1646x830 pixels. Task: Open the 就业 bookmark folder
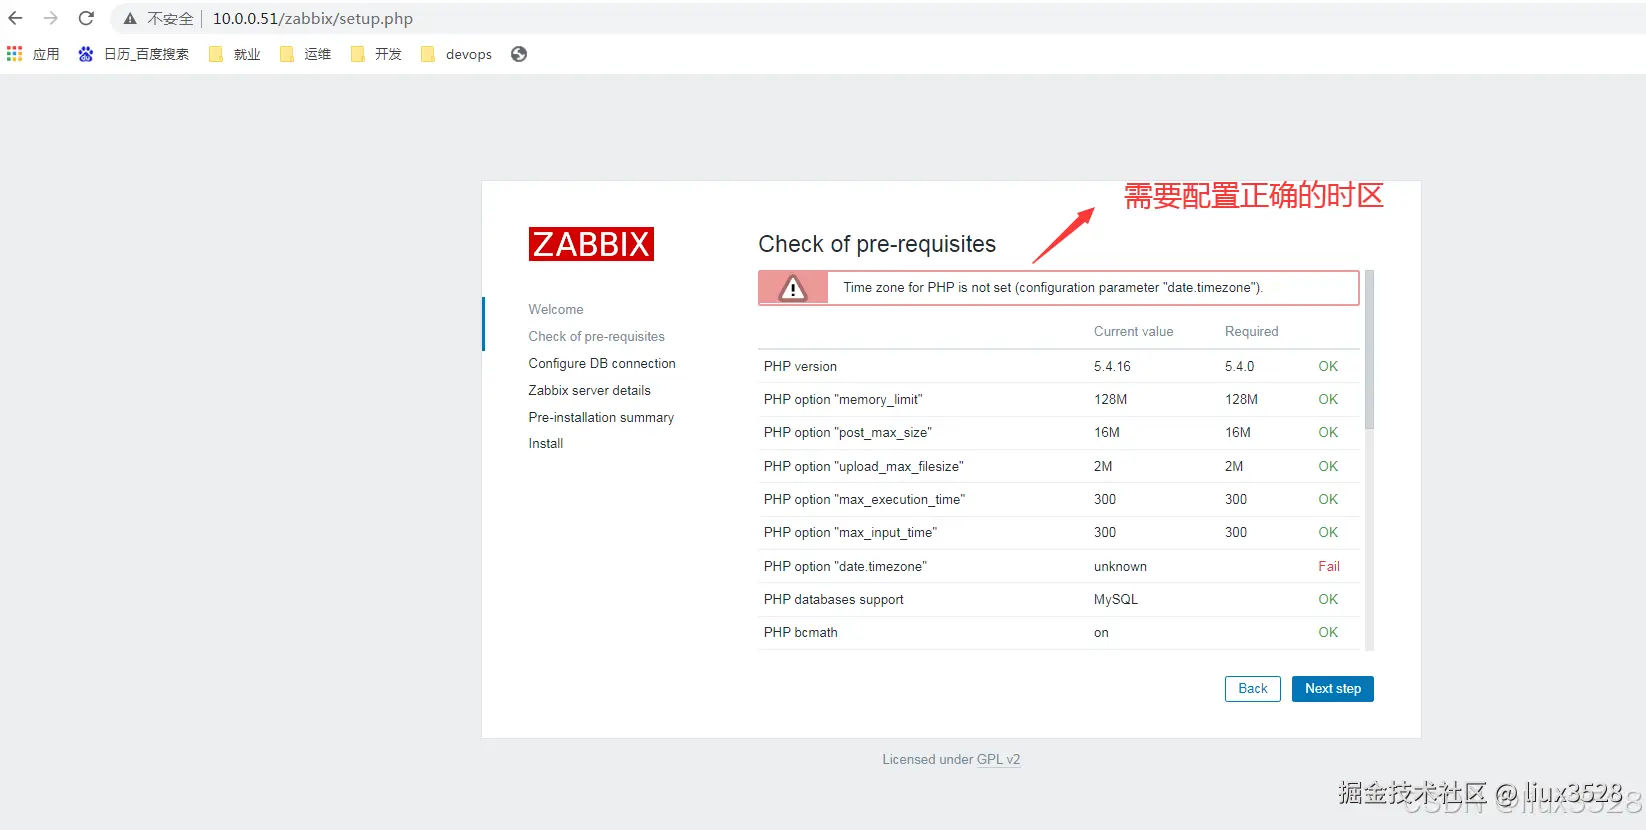click(235, 54)
